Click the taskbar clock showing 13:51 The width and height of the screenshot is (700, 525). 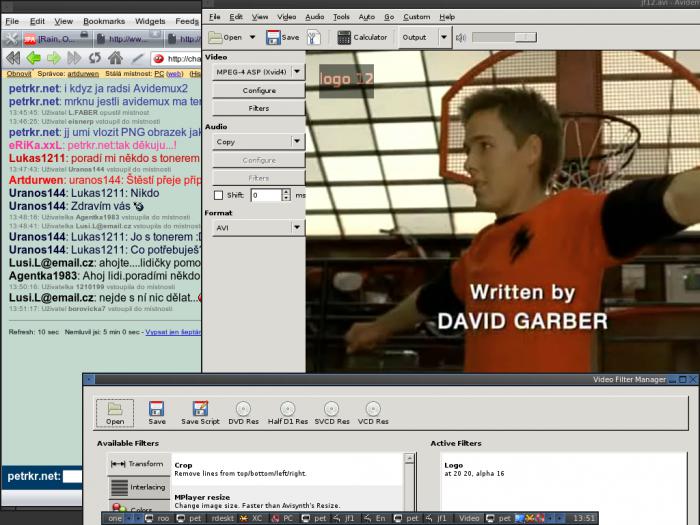(584, 518)
